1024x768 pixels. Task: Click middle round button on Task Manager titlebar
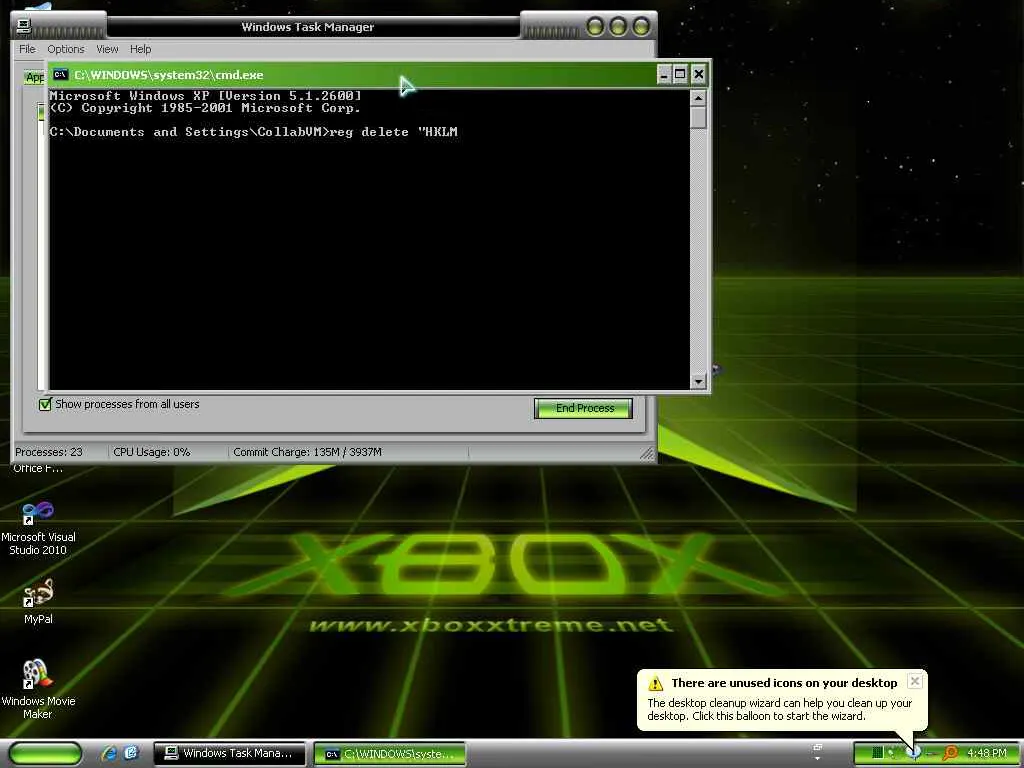pos(618,27)
